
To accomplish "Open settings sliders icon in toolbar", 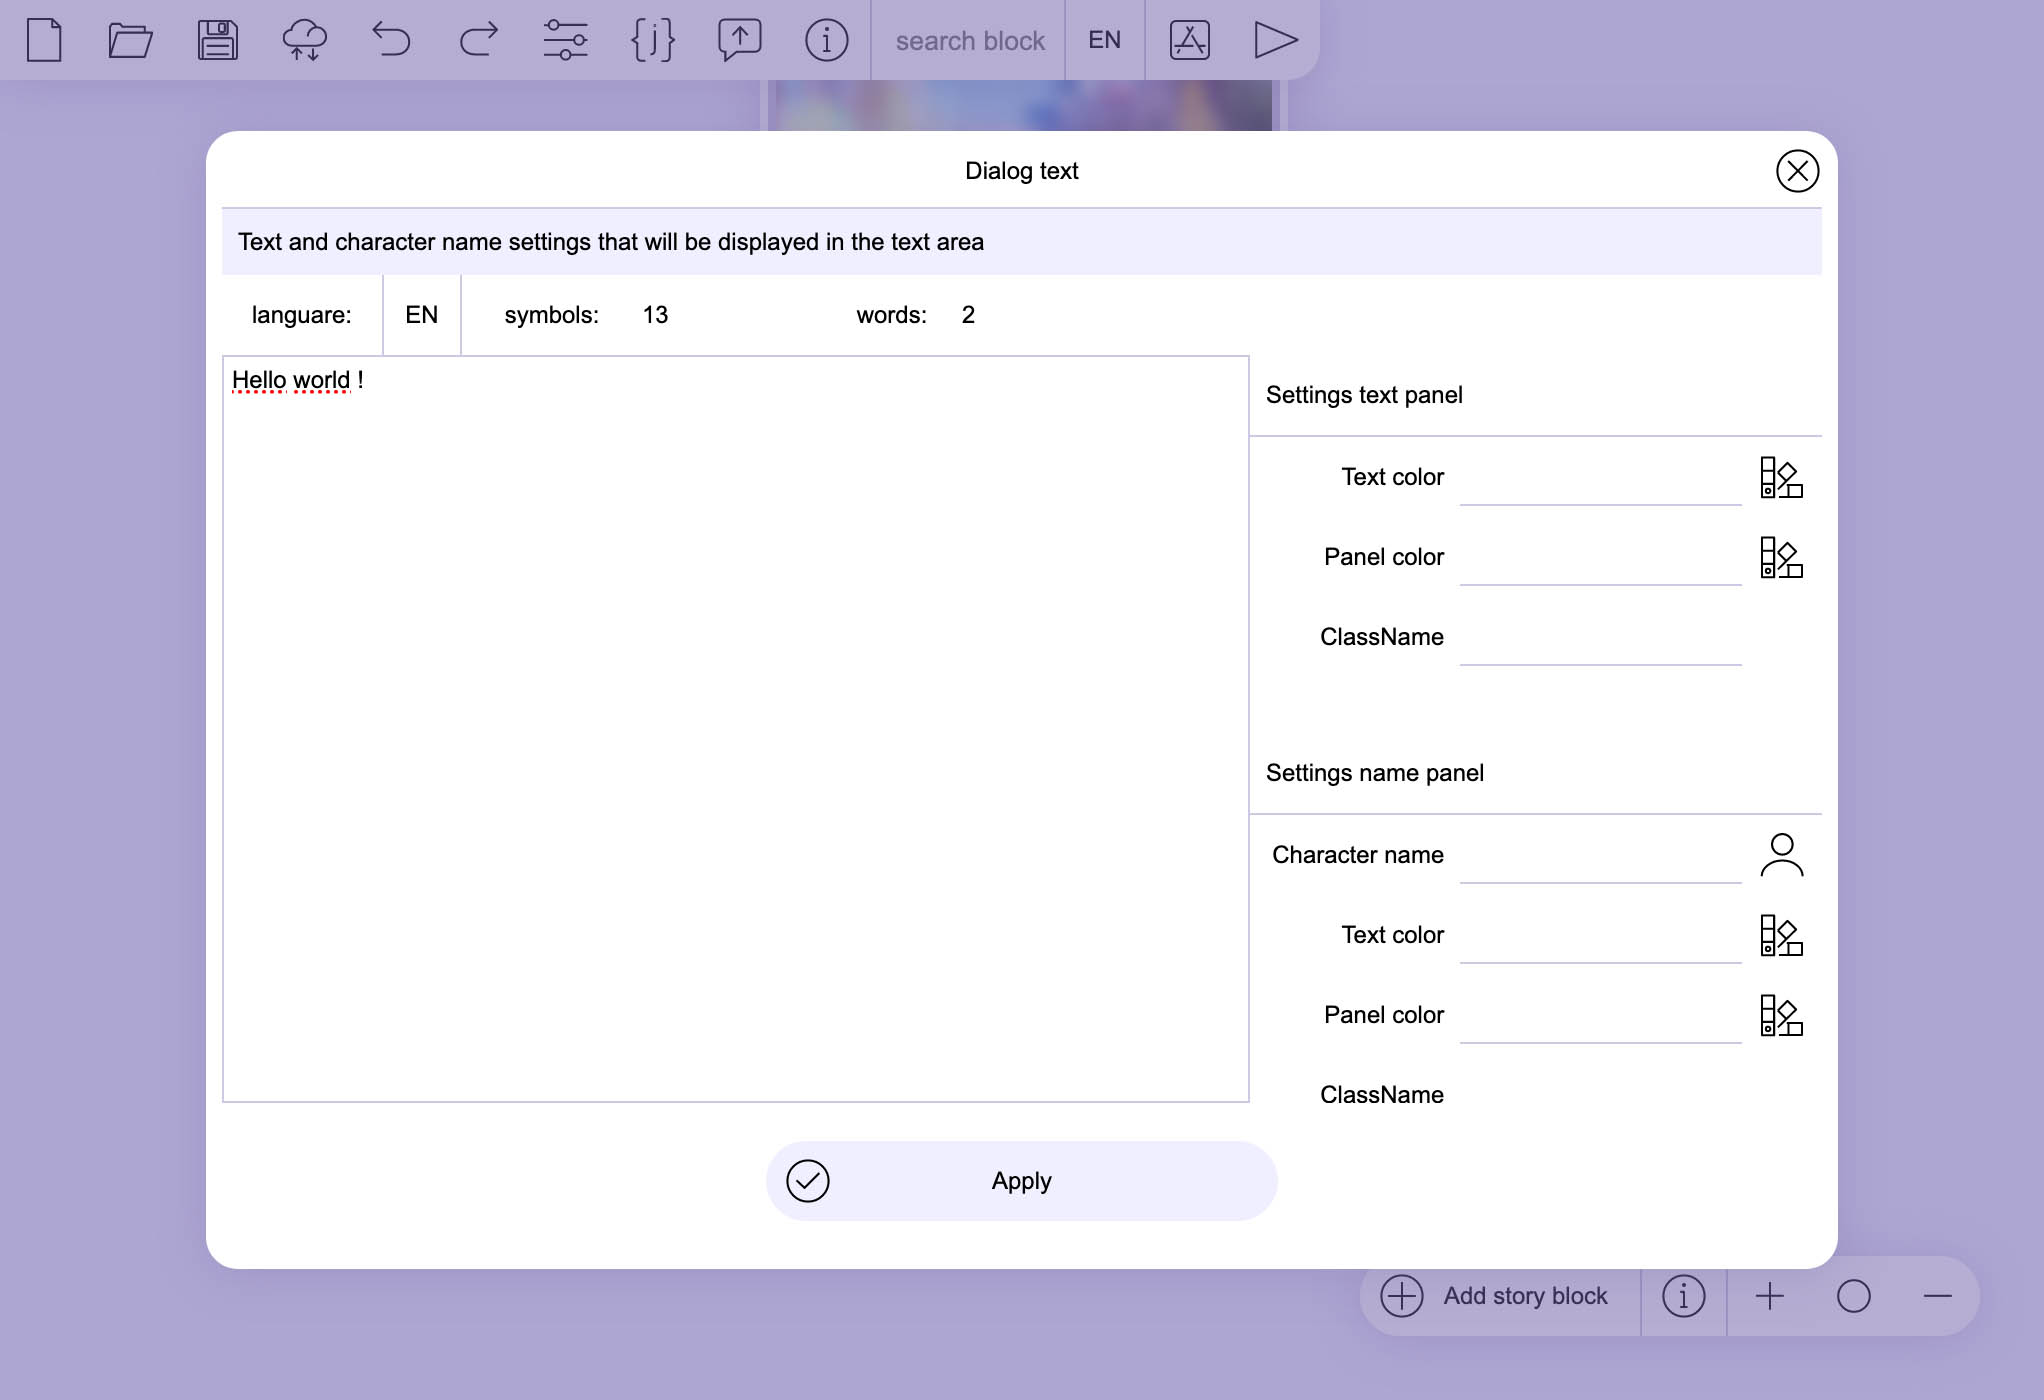I will coord(565,40).
